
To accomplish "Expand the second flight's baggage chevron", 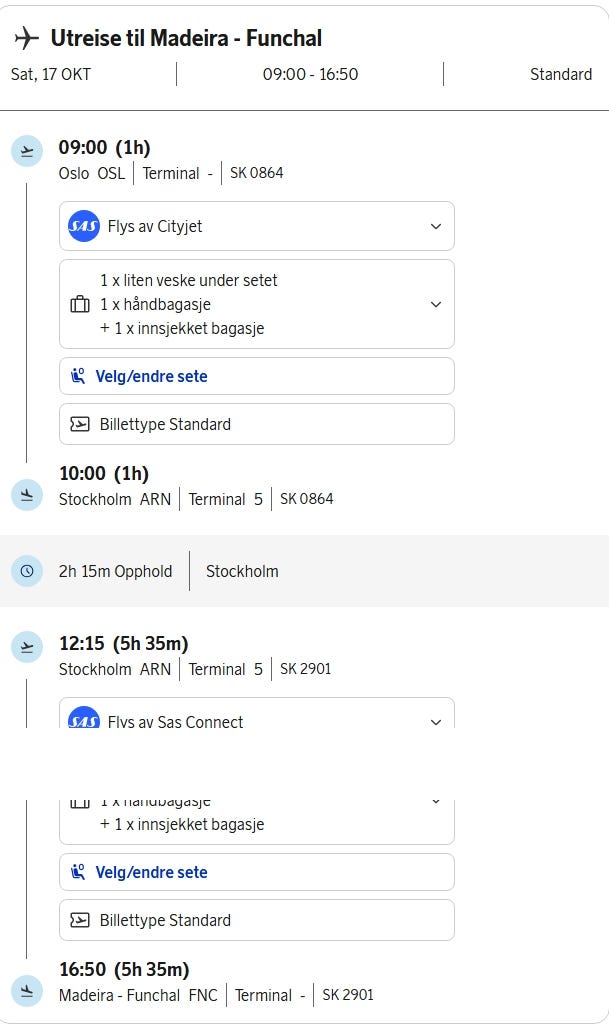I will [x=435, y=802].
